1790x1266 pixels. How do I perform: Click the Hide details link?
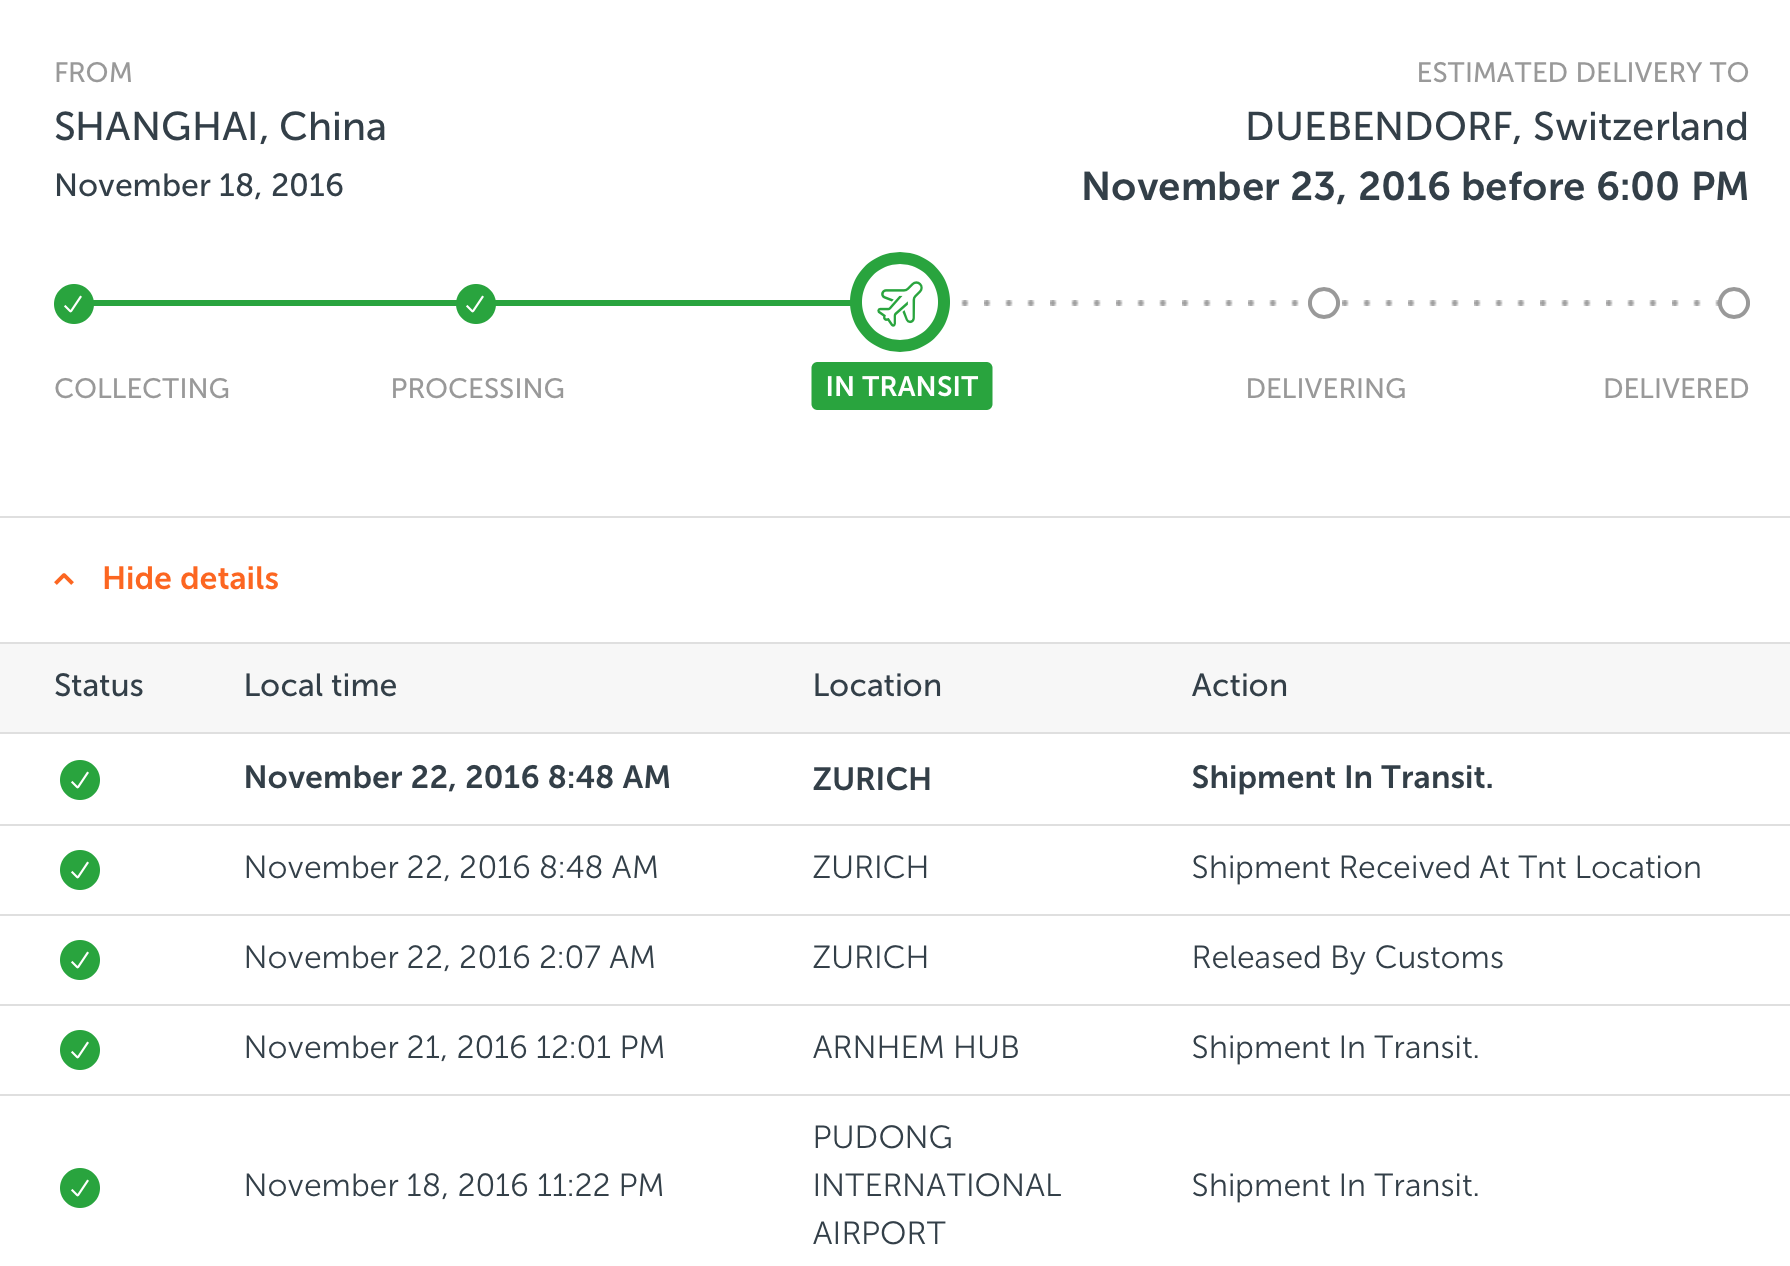coord(190,578)
